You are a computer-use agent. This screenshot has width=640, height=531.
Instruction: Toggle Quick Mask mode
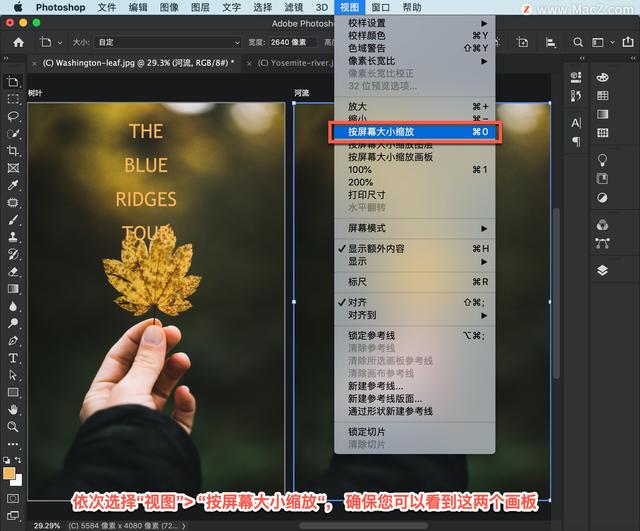pos(13,498)
